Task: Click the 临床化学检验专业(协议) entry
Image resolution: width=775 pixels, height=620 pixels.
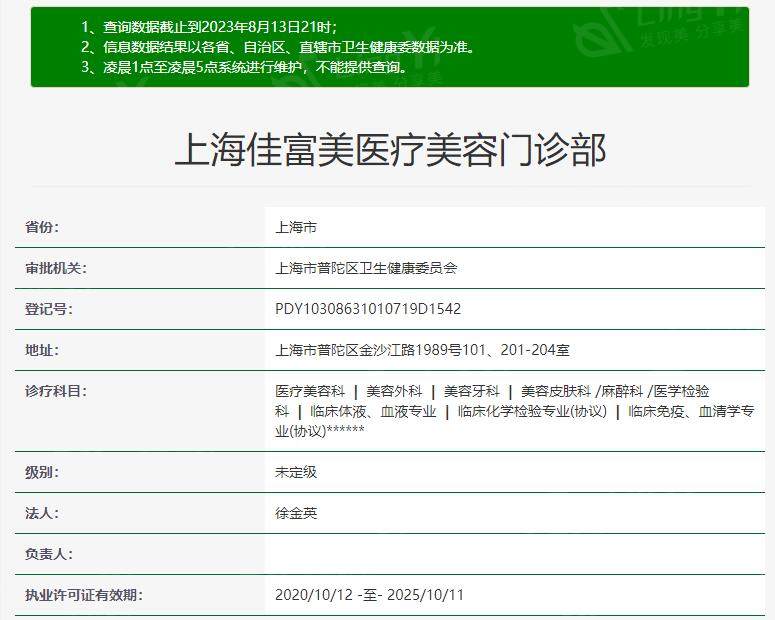Action: point(532,411)
